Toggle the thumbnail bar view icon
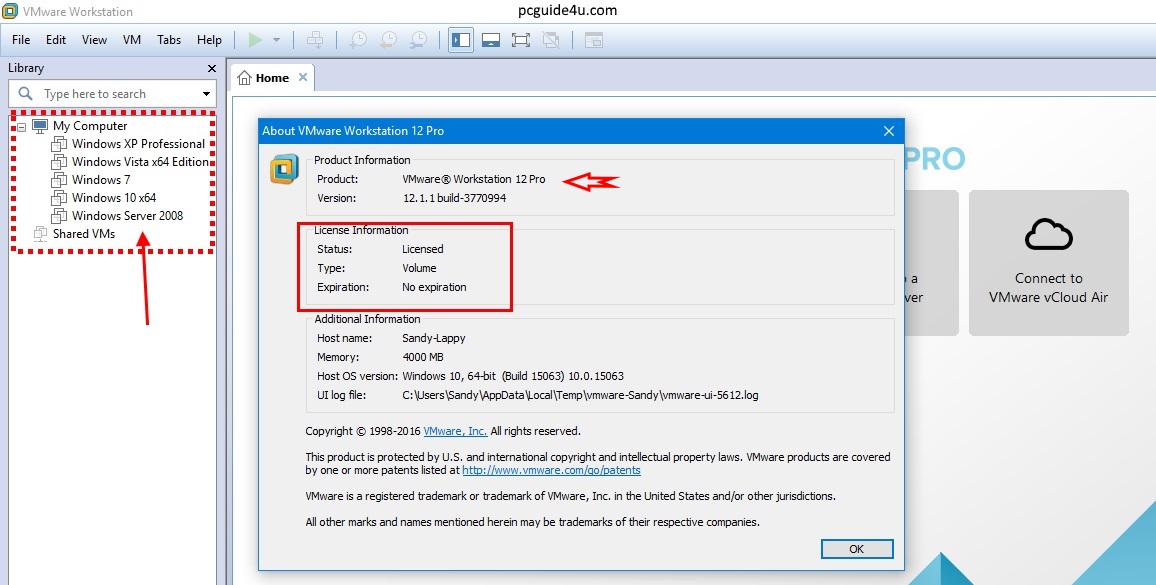This screenshot has height=585, width=1156. (x=490, y=40)
